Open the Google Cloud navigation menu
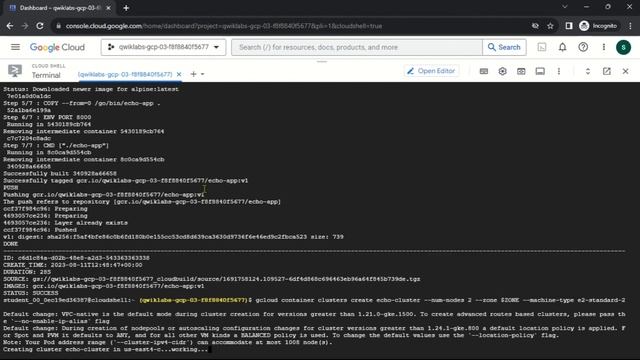Viewport: 640px width, 360px height. pos(15,47)
